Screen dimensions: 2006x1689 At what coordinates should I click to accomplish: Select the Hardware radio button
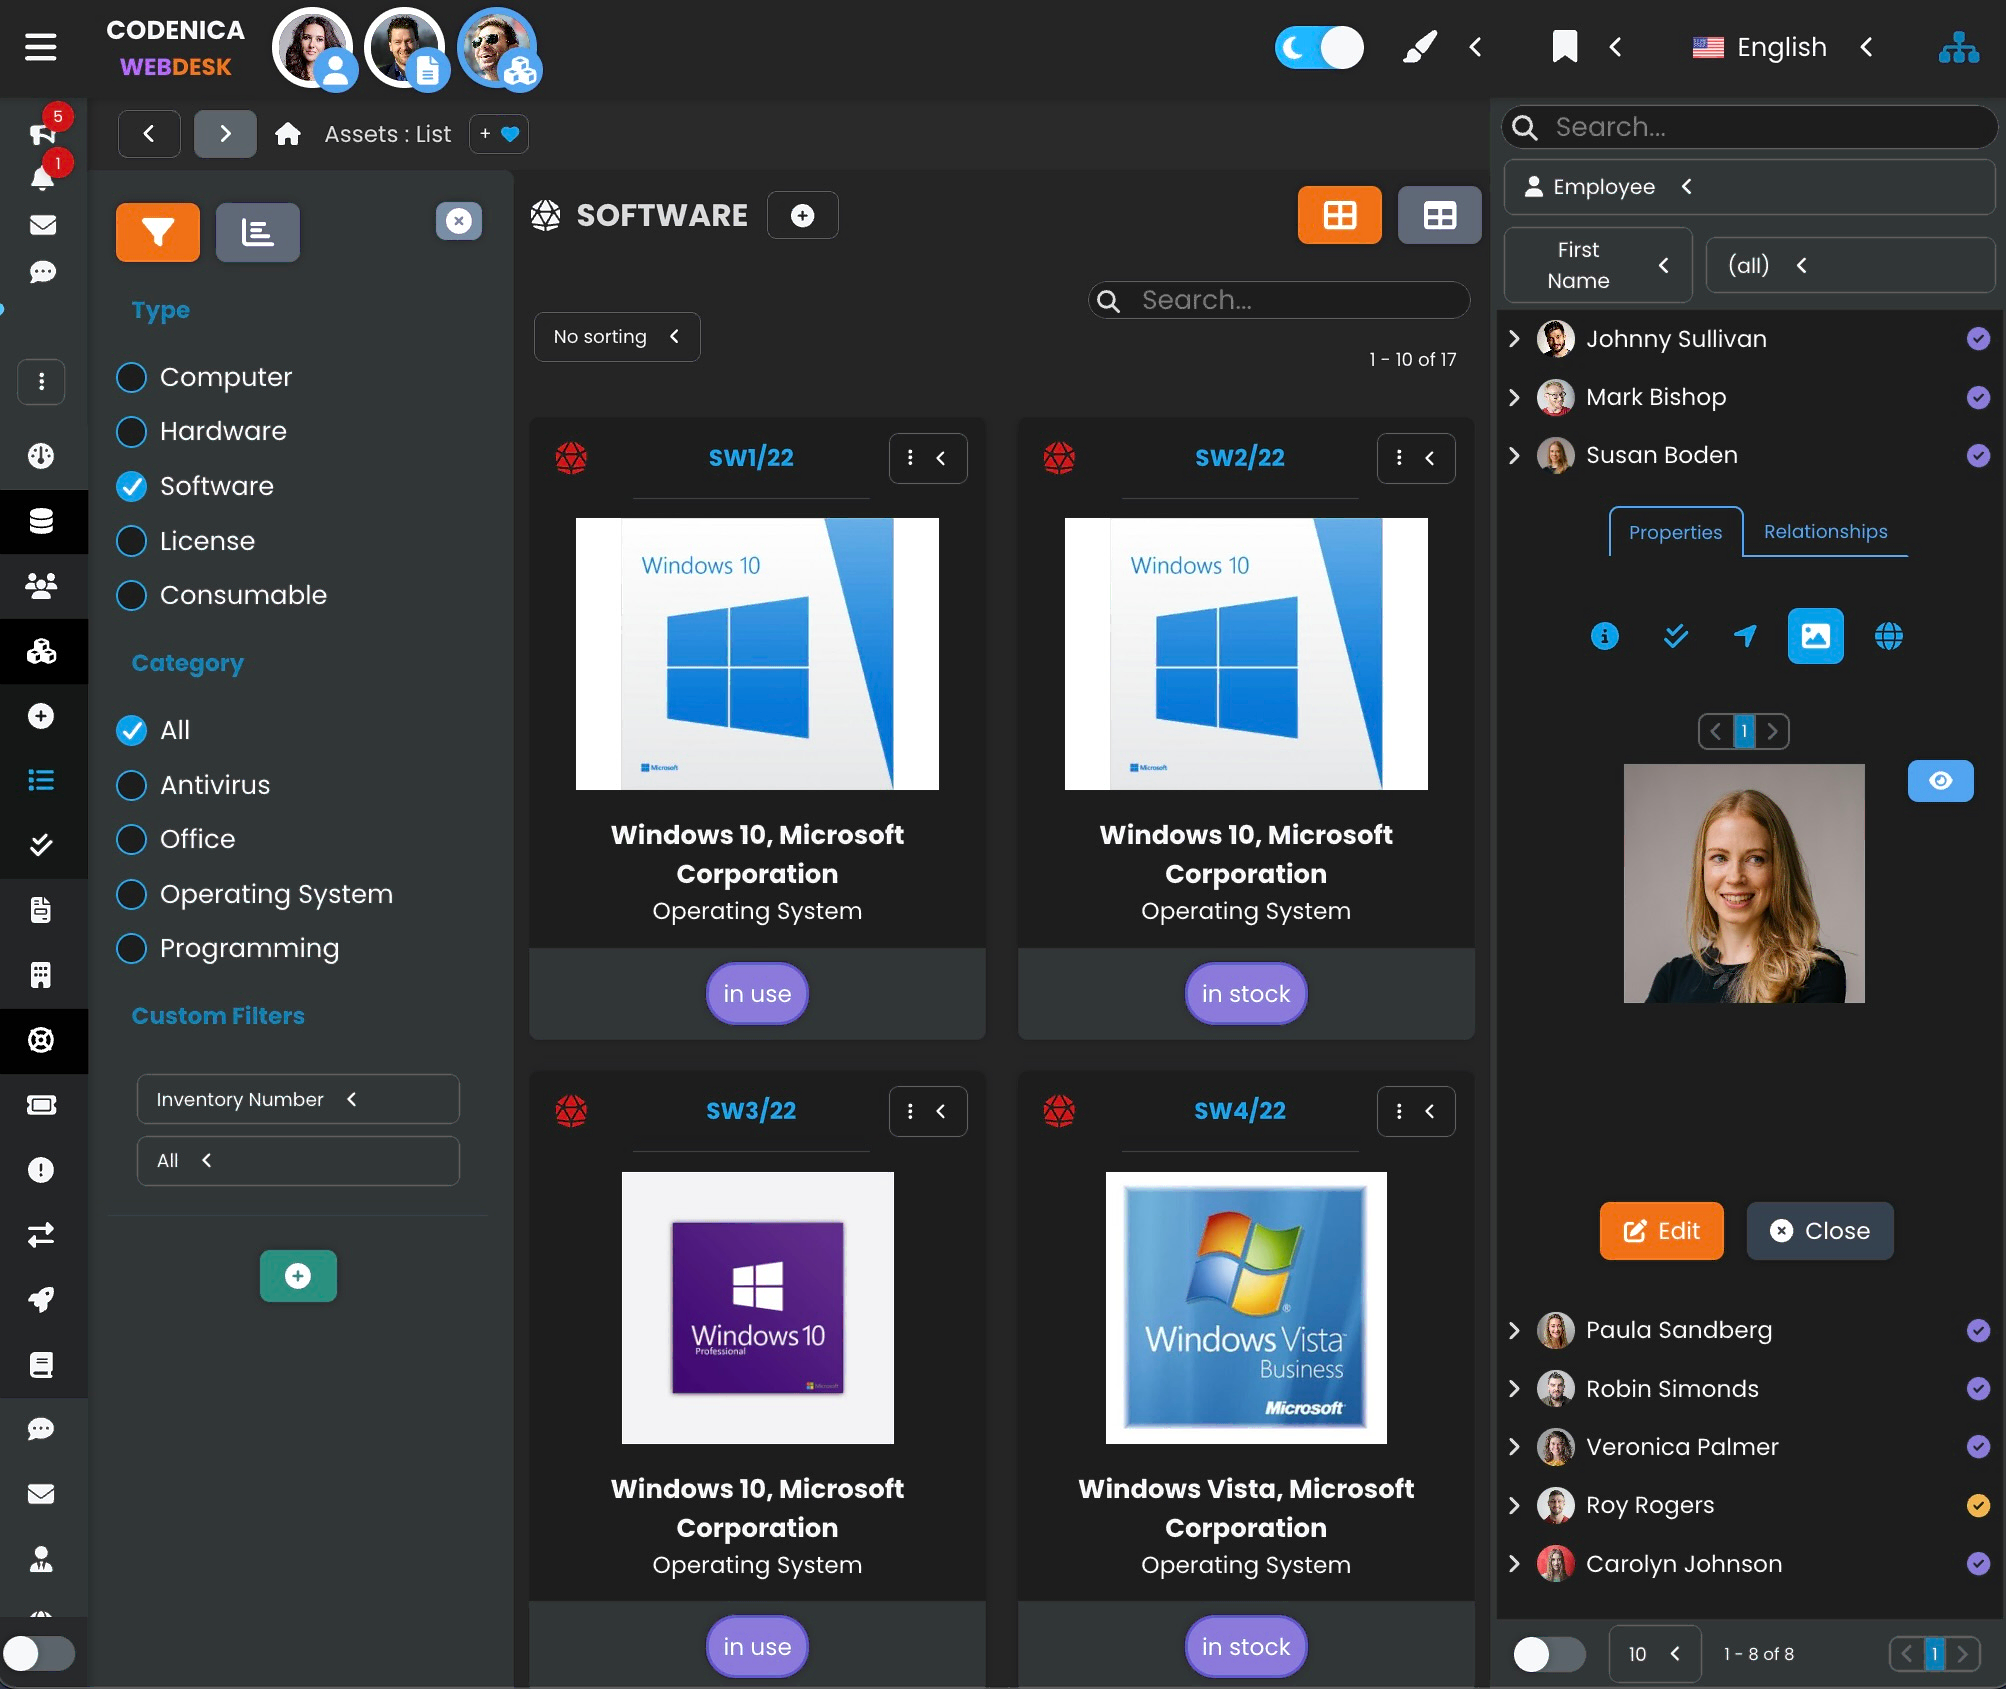pyautogui.click(x=131, y=431)
